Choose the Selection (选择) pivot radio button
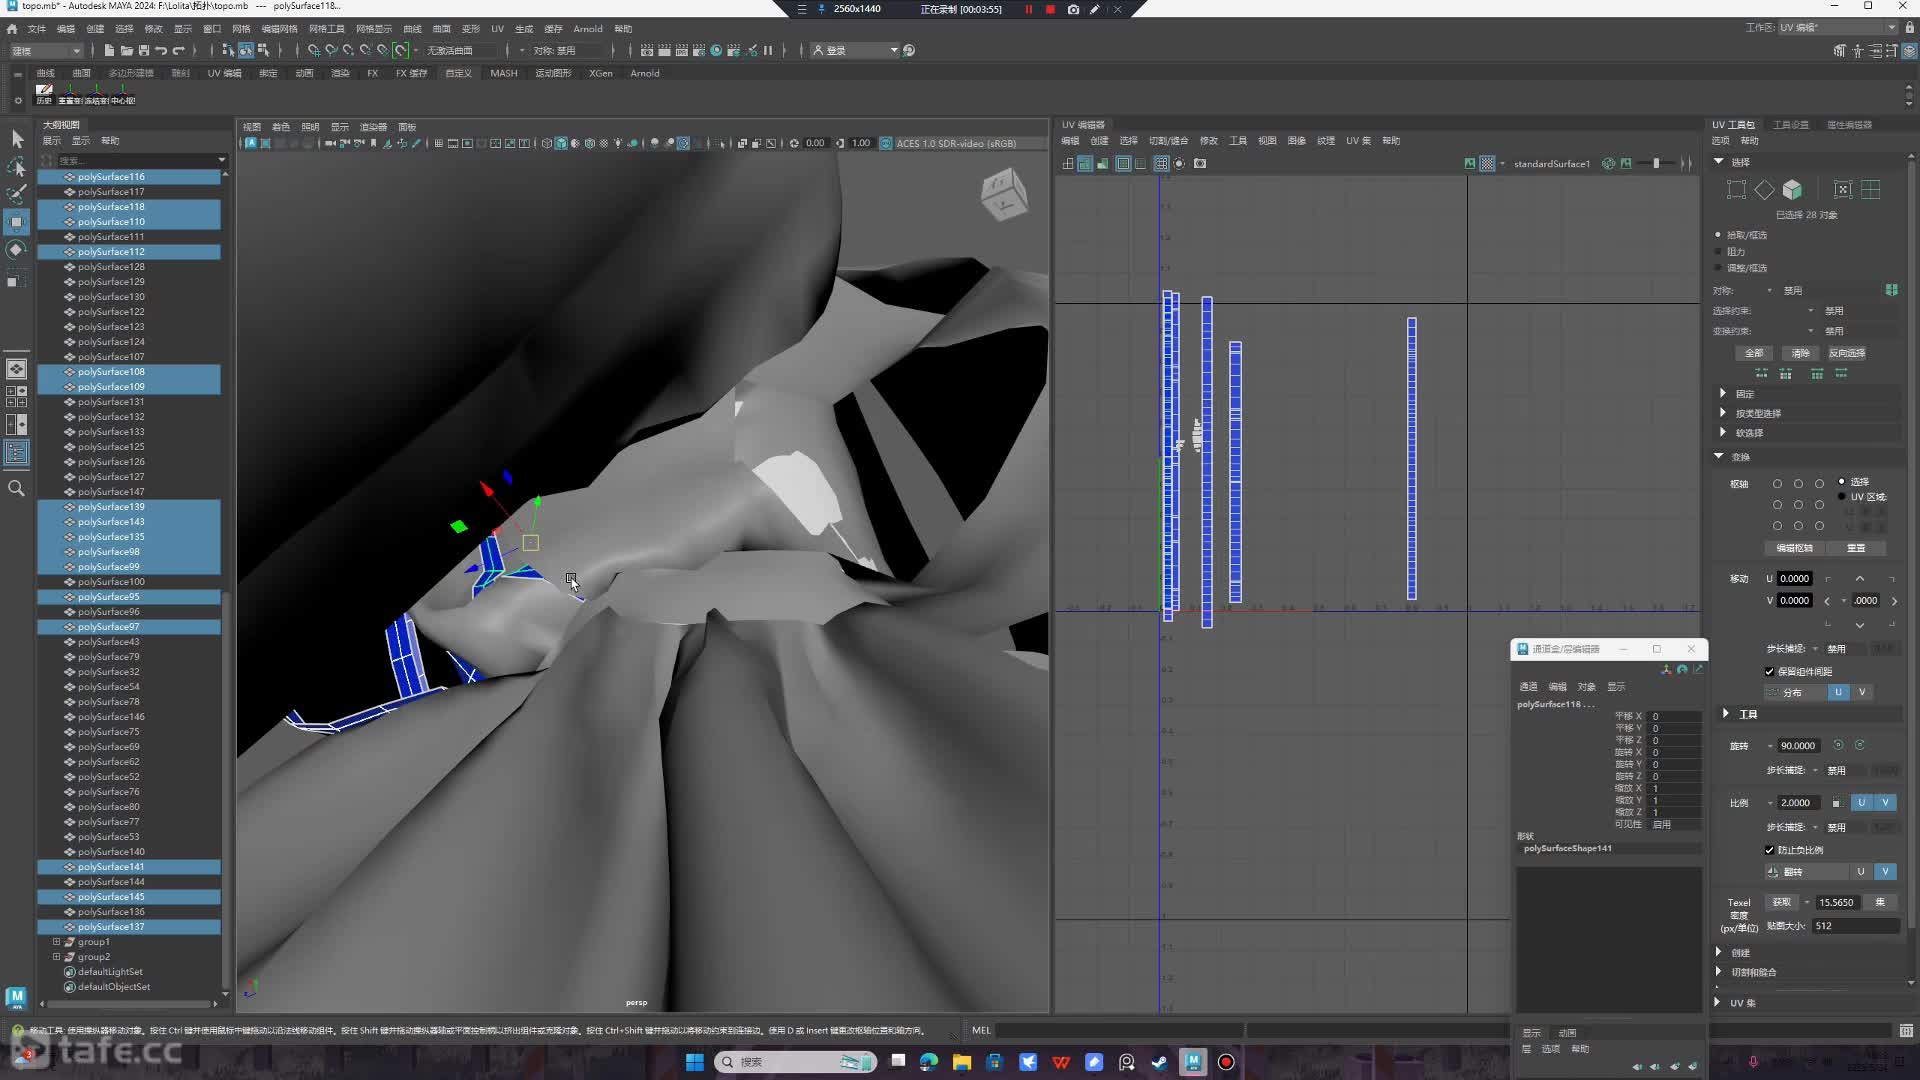Image resolution: width=1920 pixels, height=1080 pixels. 1842,482
